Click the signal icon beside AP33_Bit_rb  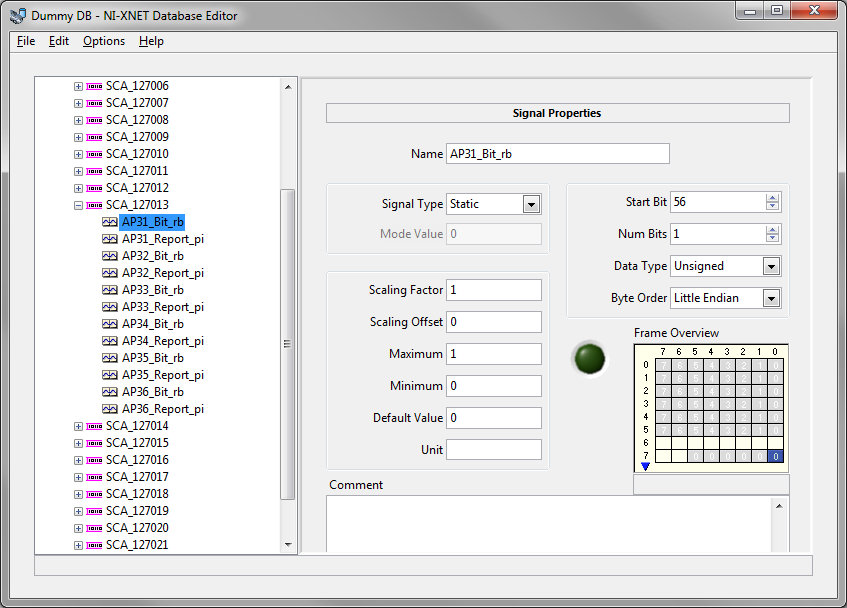tap(110, 290)
